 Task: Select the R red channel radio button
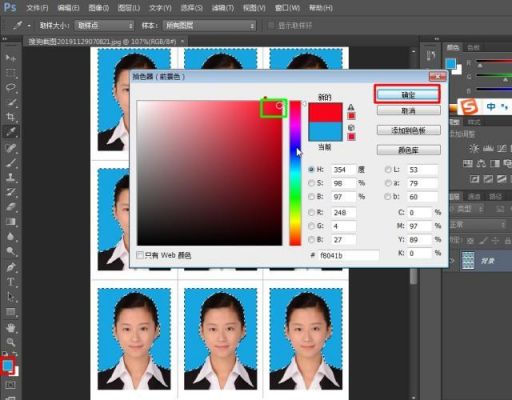[x=311, y=212]
